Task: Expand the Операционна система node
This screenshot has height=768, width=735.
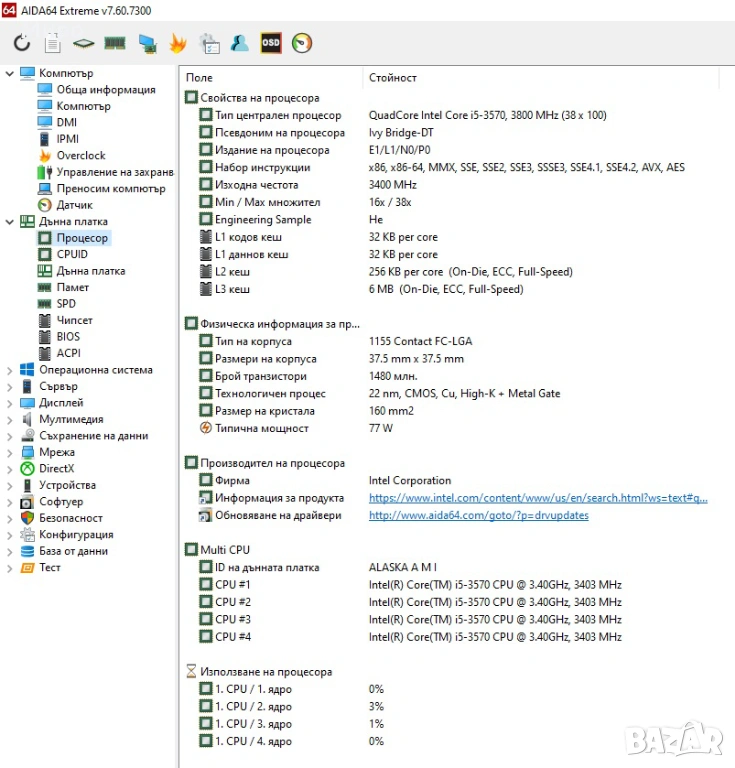Action: coord(10,370)
